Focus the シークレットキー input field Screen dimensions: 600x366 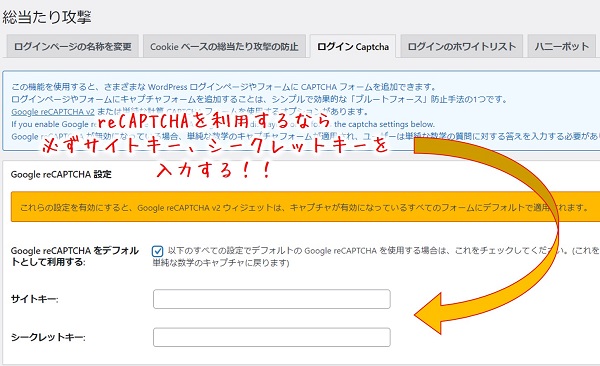pyautogui.click(x=272, y=337)
